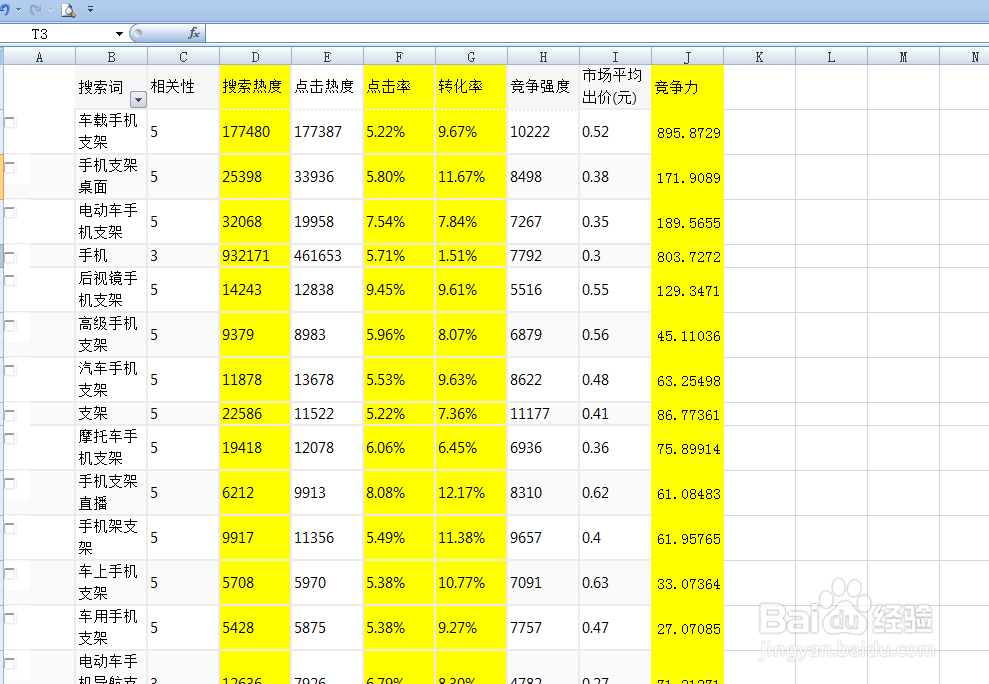
Task: Tick the checkbox beside 车用手机支架 row
Action: click(x=9, y=618)
